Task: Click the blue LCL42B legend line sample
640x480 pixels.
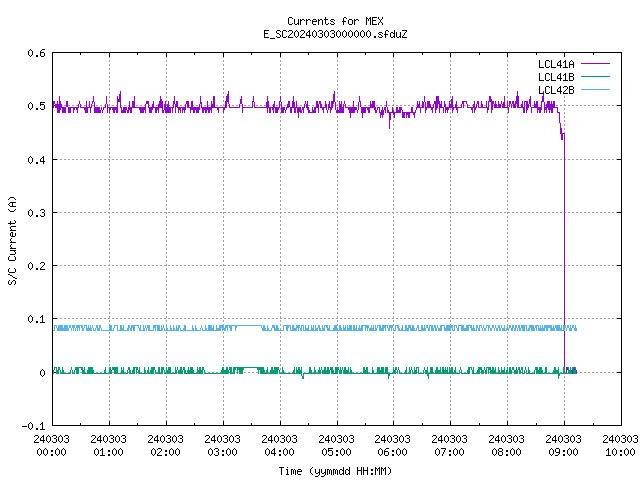Action: (x=595, y=89)
